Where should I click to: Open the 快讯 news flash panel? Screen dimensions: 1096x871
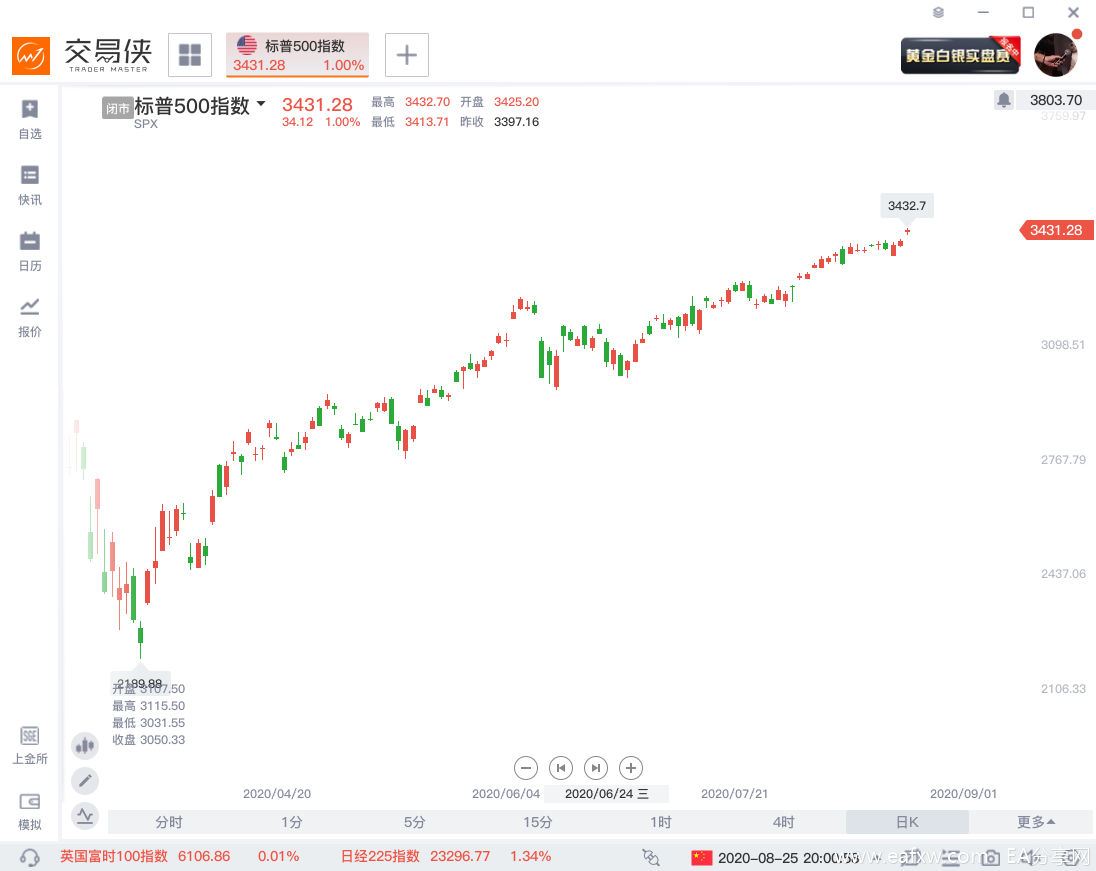coord(30,185)
